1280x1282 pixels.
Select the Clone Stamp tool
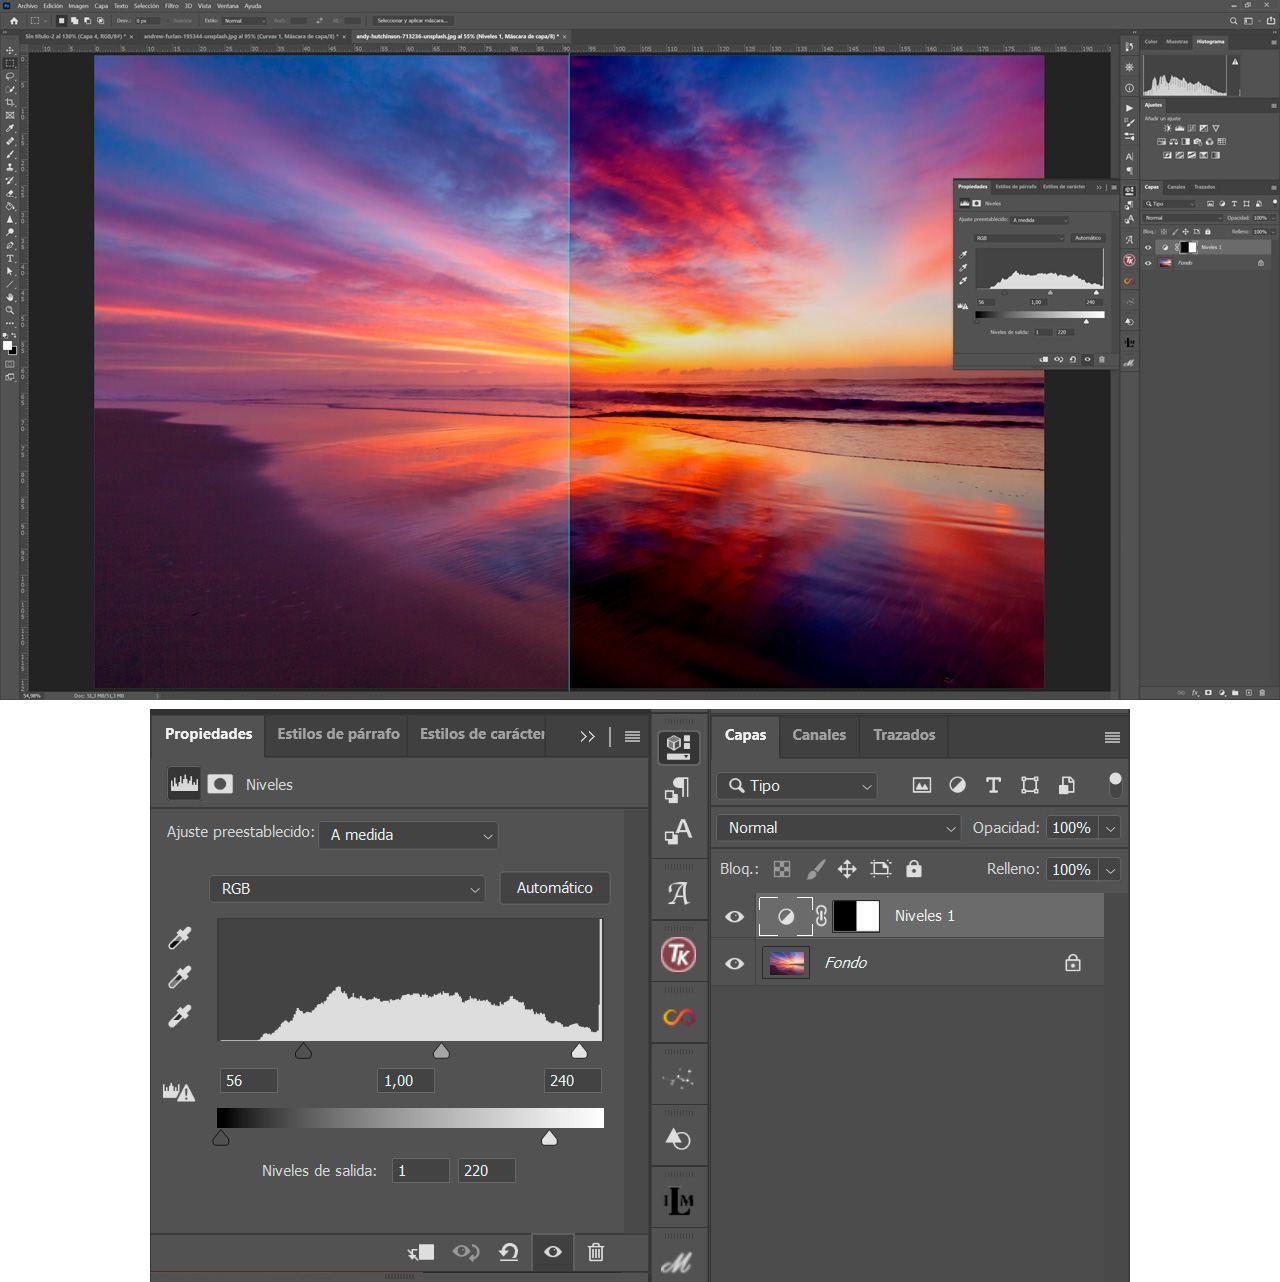coord(10,167)
